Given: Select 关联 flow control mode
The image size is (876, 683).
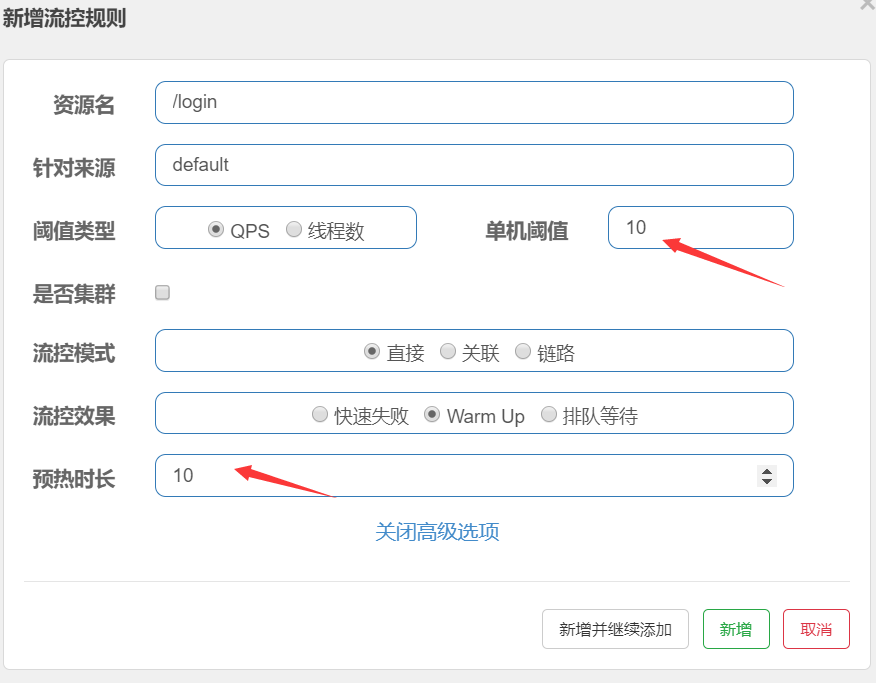Looking at the screenshot, I should point(448,351).
